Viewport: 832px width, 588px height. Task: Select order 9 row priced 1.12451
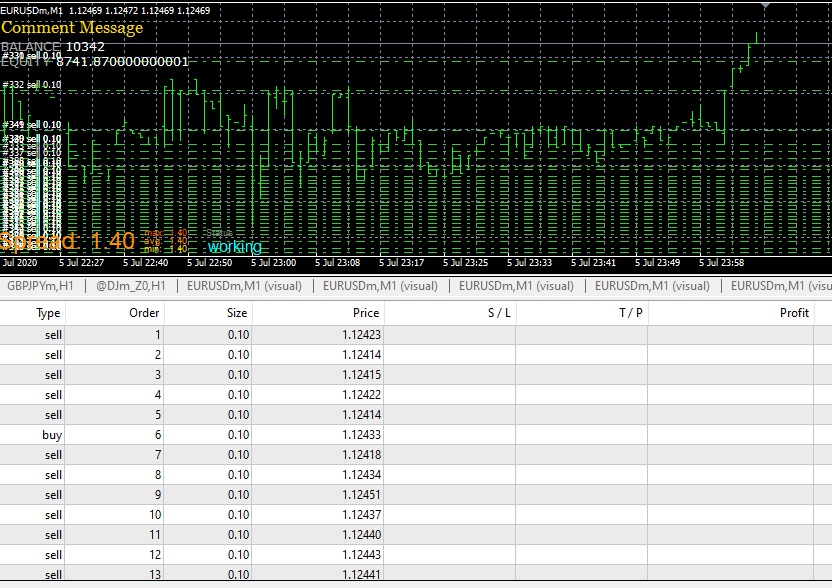click(416, 495)
